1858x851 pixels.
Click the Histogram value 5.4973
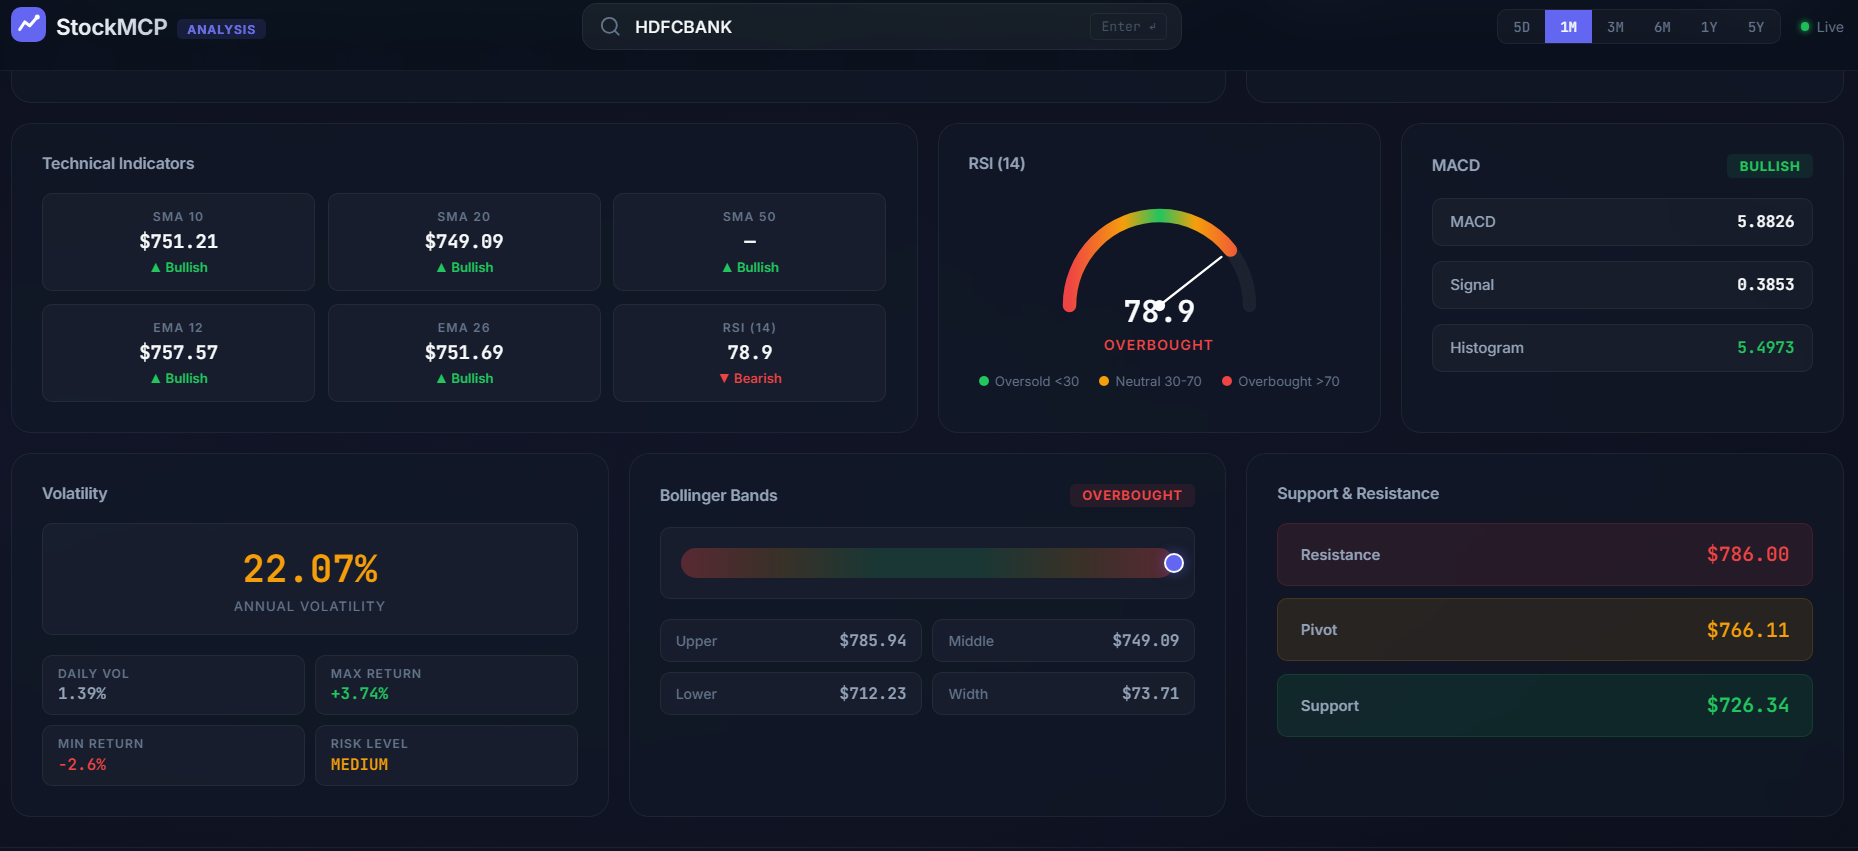point(1765,348)
